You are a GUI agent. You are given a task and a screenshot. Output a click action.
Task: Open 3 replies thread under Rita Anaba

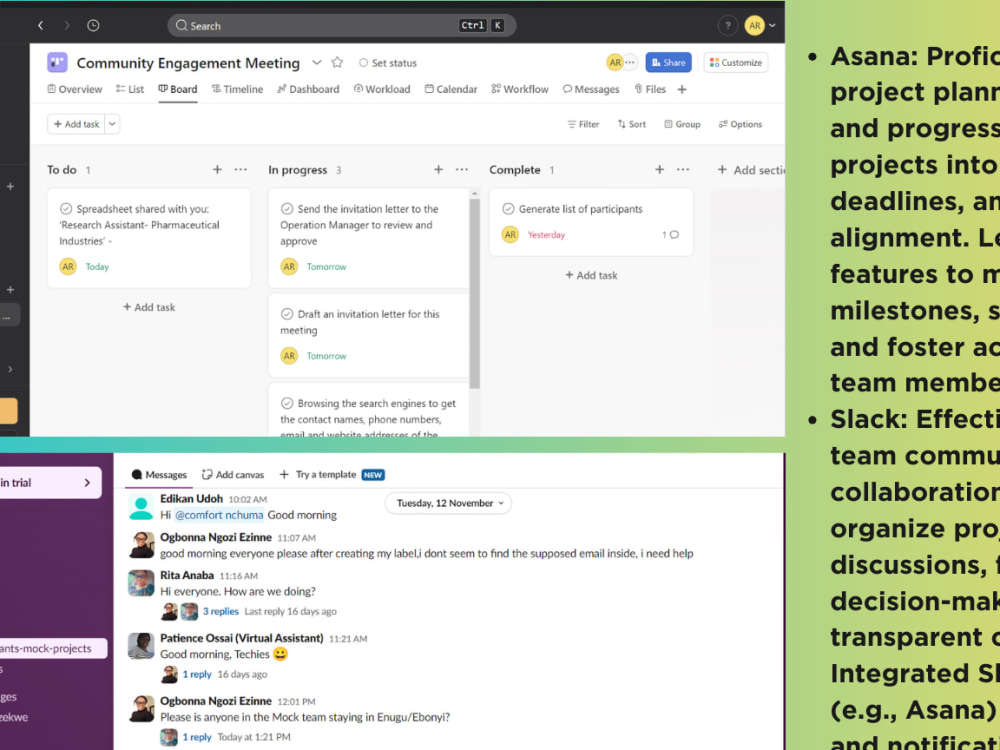click(221, 611)
